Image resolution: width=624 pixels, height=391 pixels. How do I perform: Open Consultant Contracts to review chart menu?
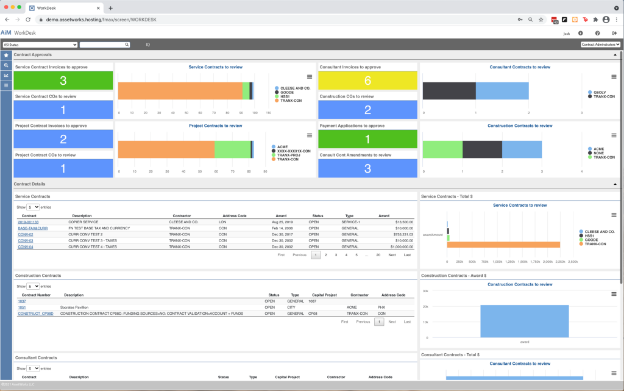tap(614, 77)
